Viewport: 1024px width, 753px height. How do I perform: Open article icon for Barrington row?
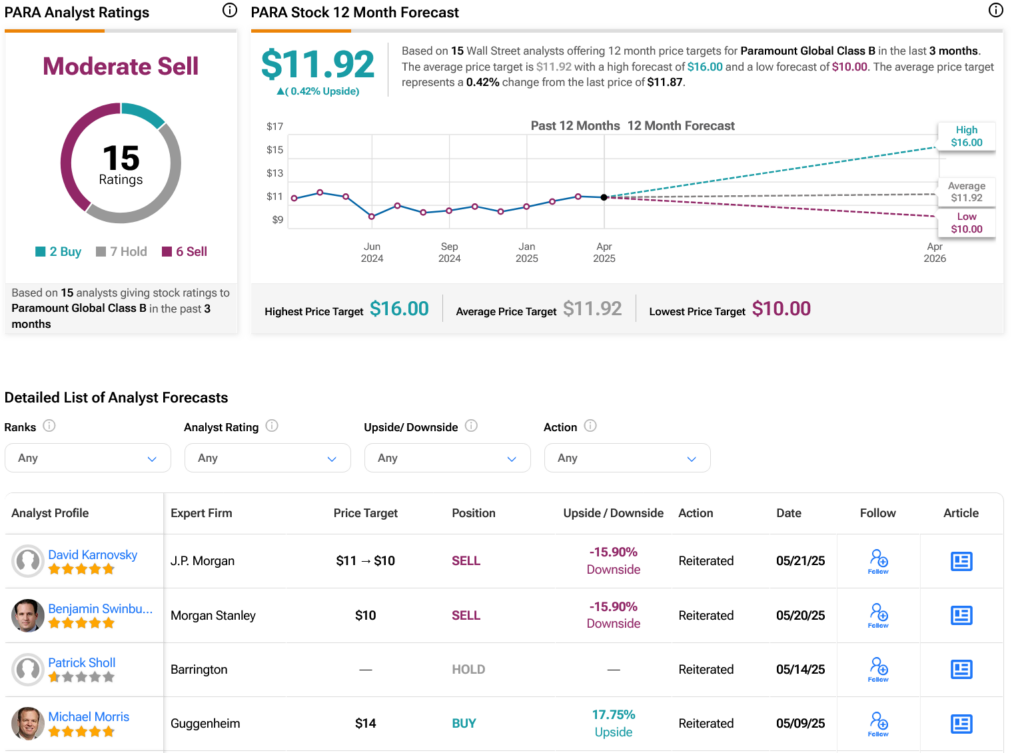click(961, 669)
